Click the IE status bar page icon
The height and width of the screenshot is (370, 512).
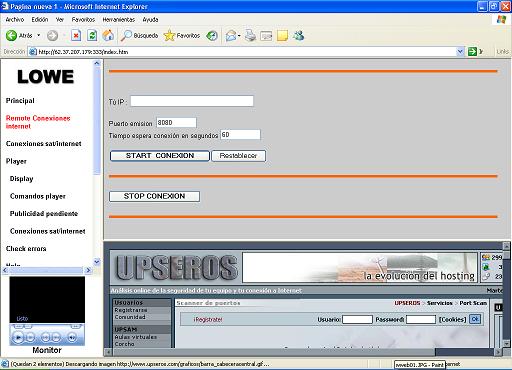(x=5, y=364)
